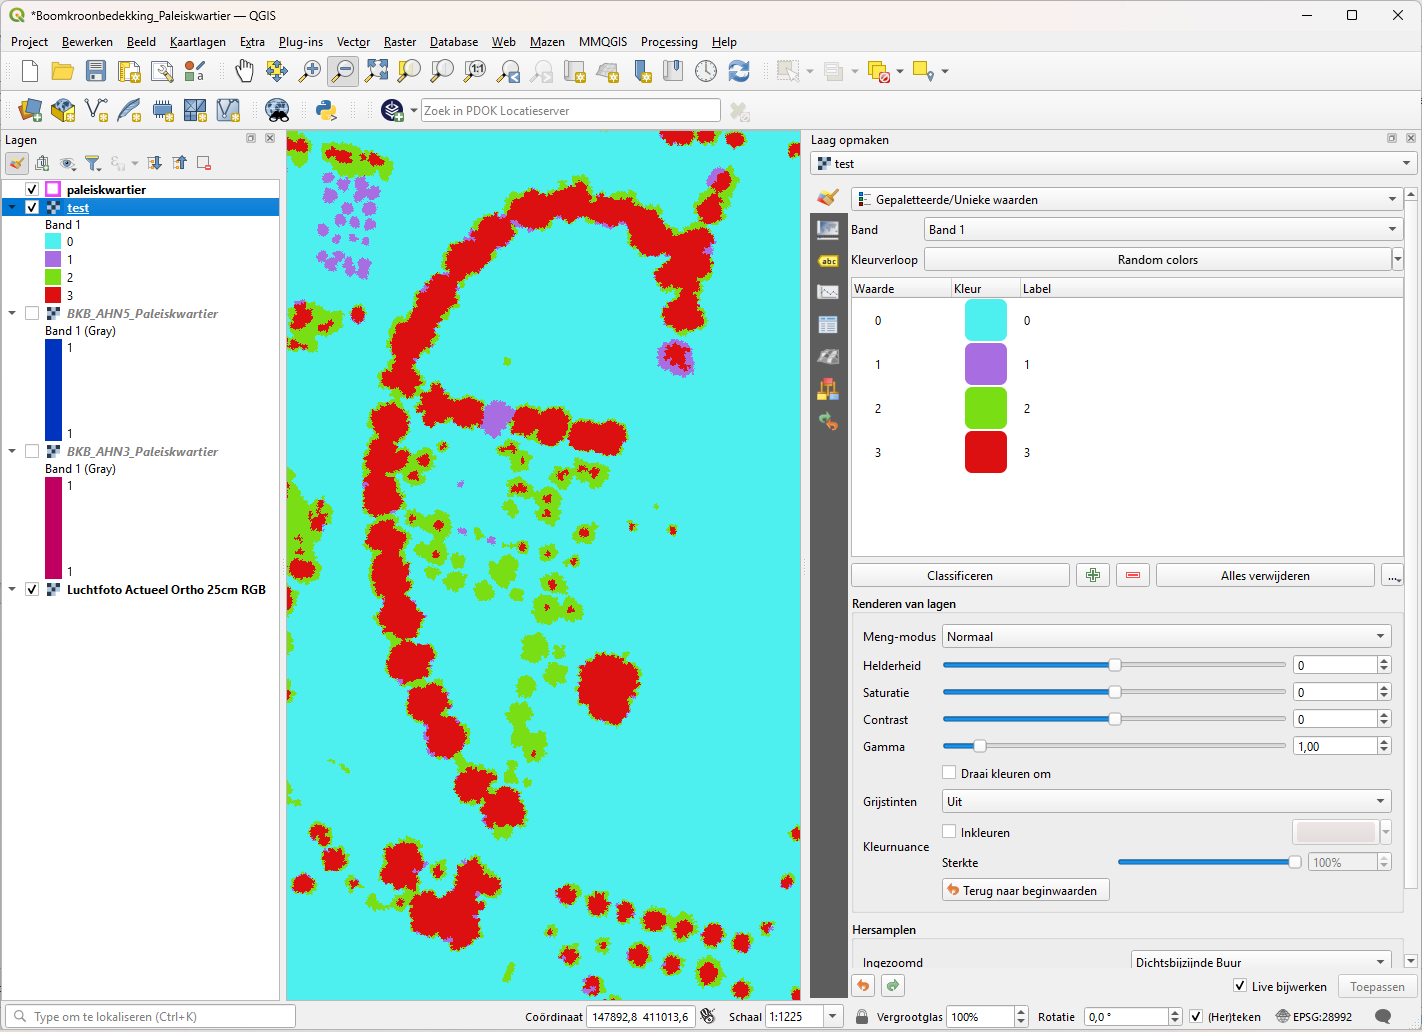Open the layer filter funnel in Lagen panel
Image resolution: width=1422 pixels, height=1032 pixels.
(x=93, y=163)
